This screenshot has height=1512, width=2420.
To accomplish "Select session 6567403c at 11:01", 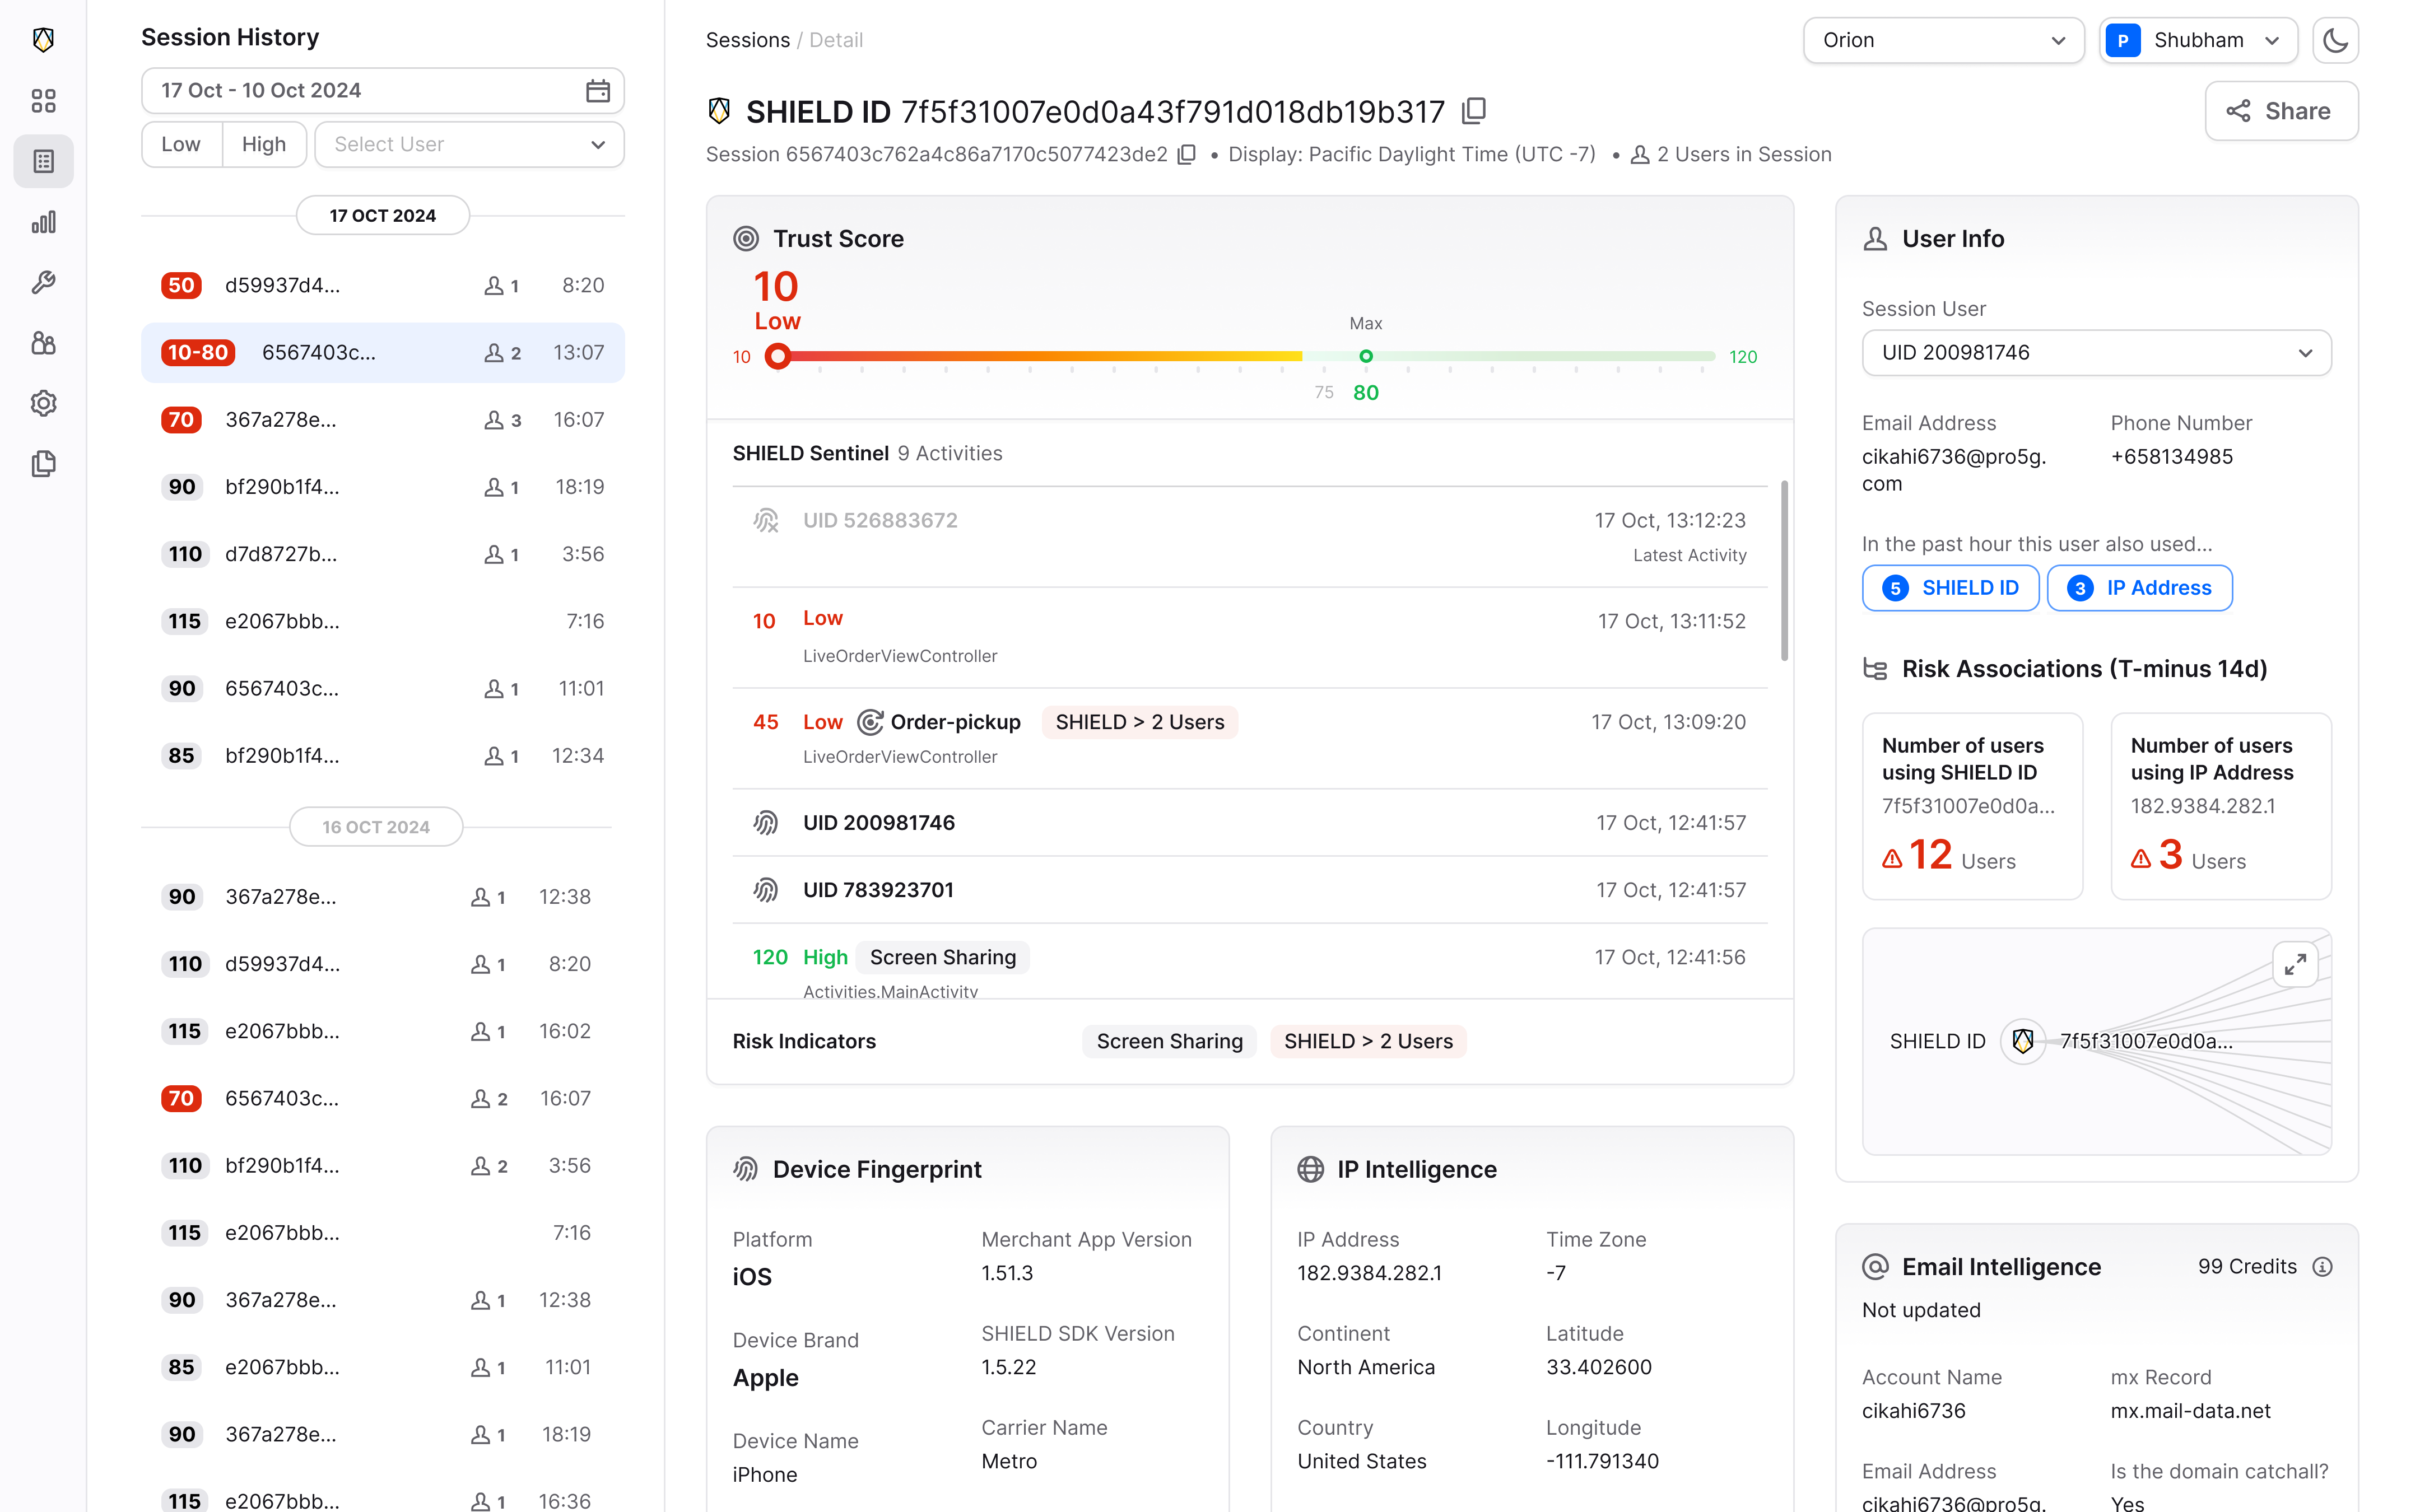I will pyautogui.click(x=383, y=689).
